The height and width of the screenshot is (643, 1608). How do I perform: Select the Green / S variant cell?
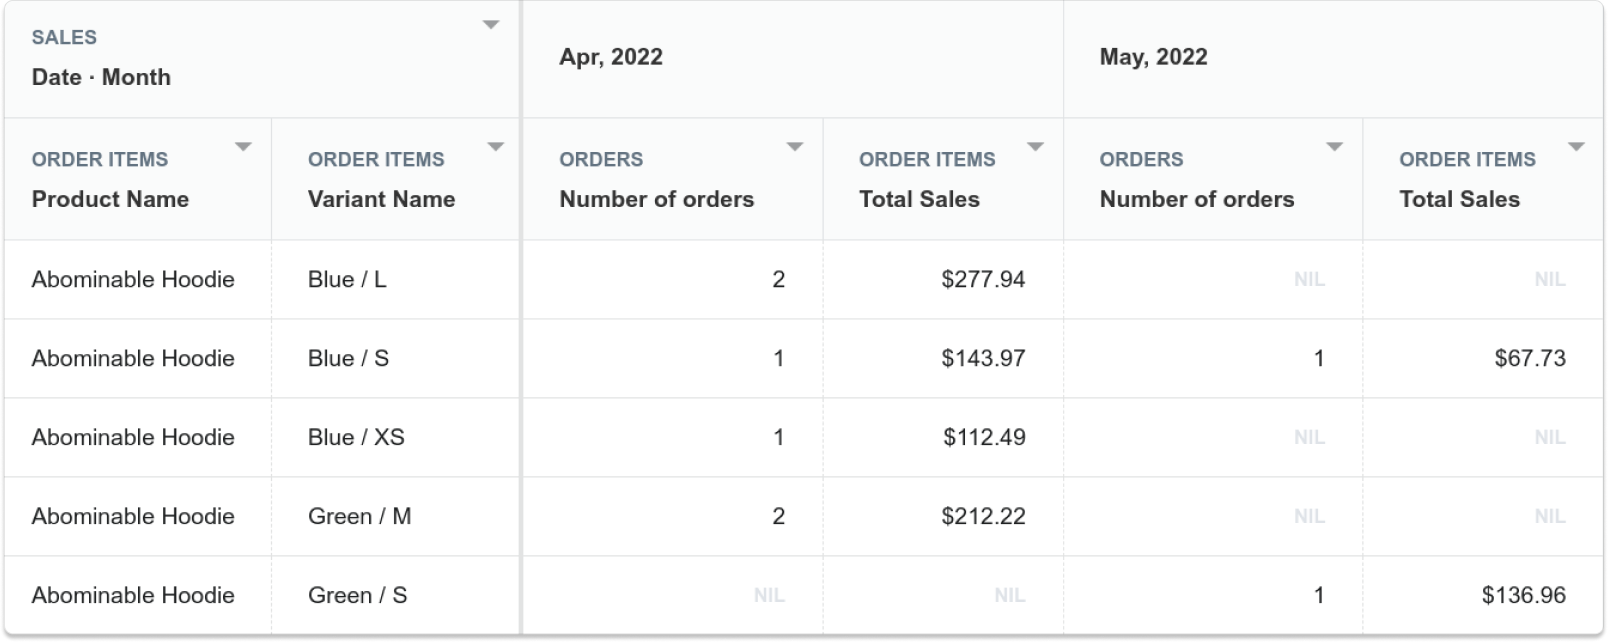357,595
